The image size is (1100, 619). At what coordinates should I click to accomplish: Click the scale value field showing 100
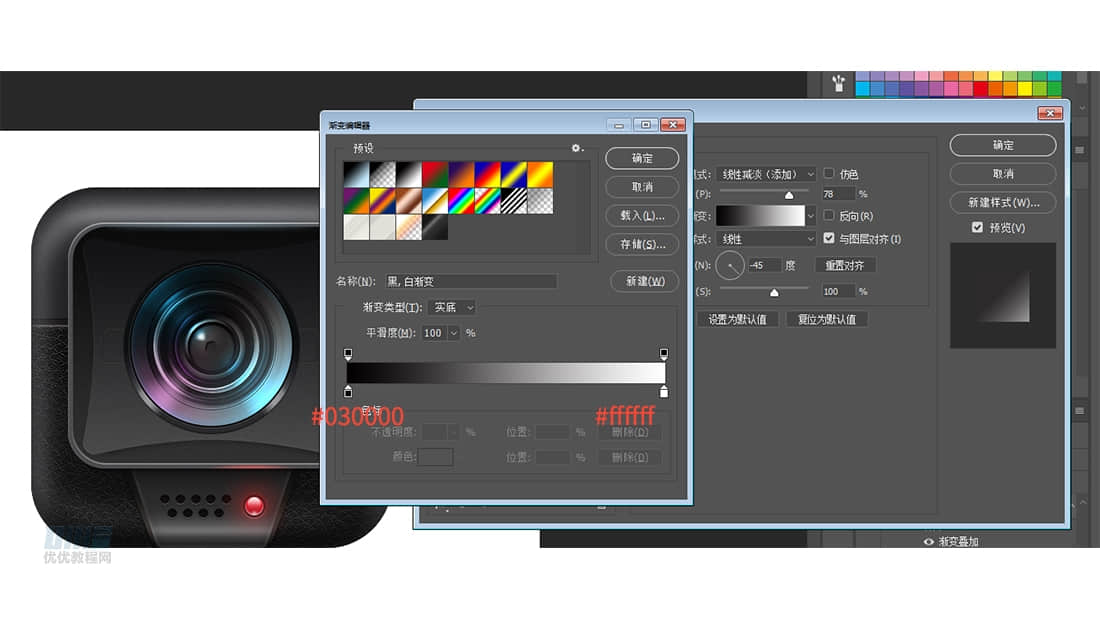point(838,291)
